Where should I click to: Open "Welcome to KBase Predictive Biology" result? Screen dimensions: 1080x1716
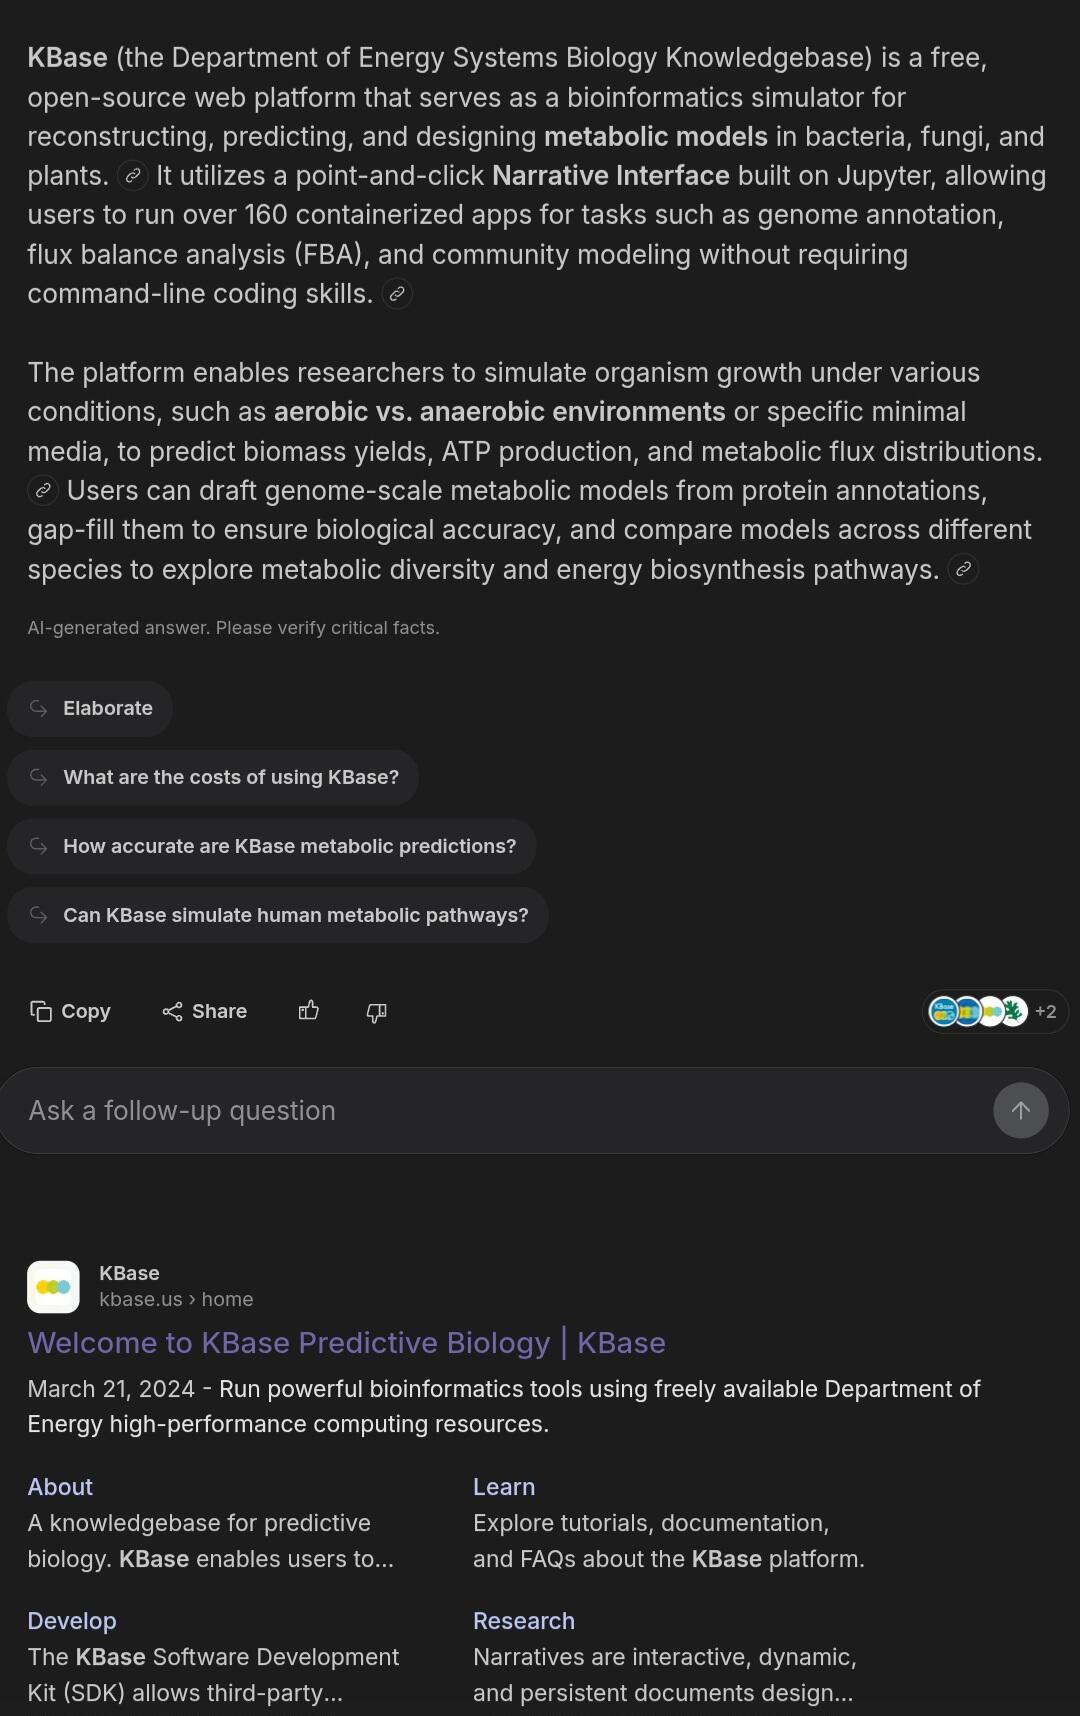pyautogui.click(x=346, y=1342)
